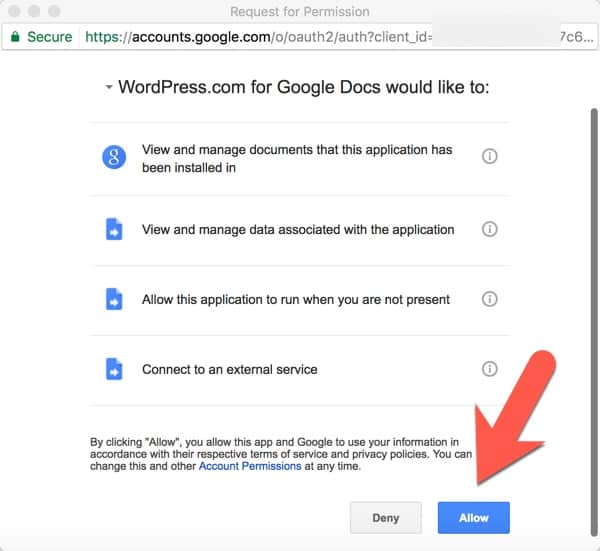Click the document icon beside "Connect to an external service"
The height and width of the screenshot is (551, 600).
coord(114,369)
